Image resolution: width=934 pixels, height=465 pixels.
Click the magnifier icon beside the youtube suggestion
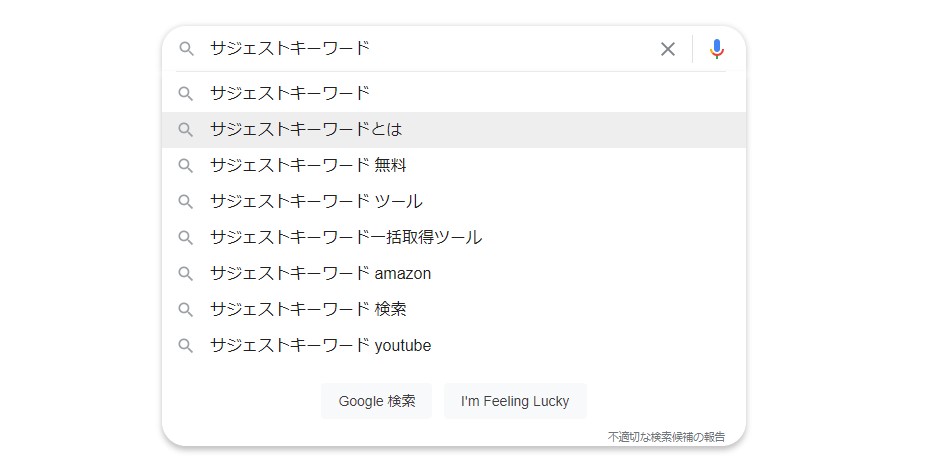coord(186,345)
